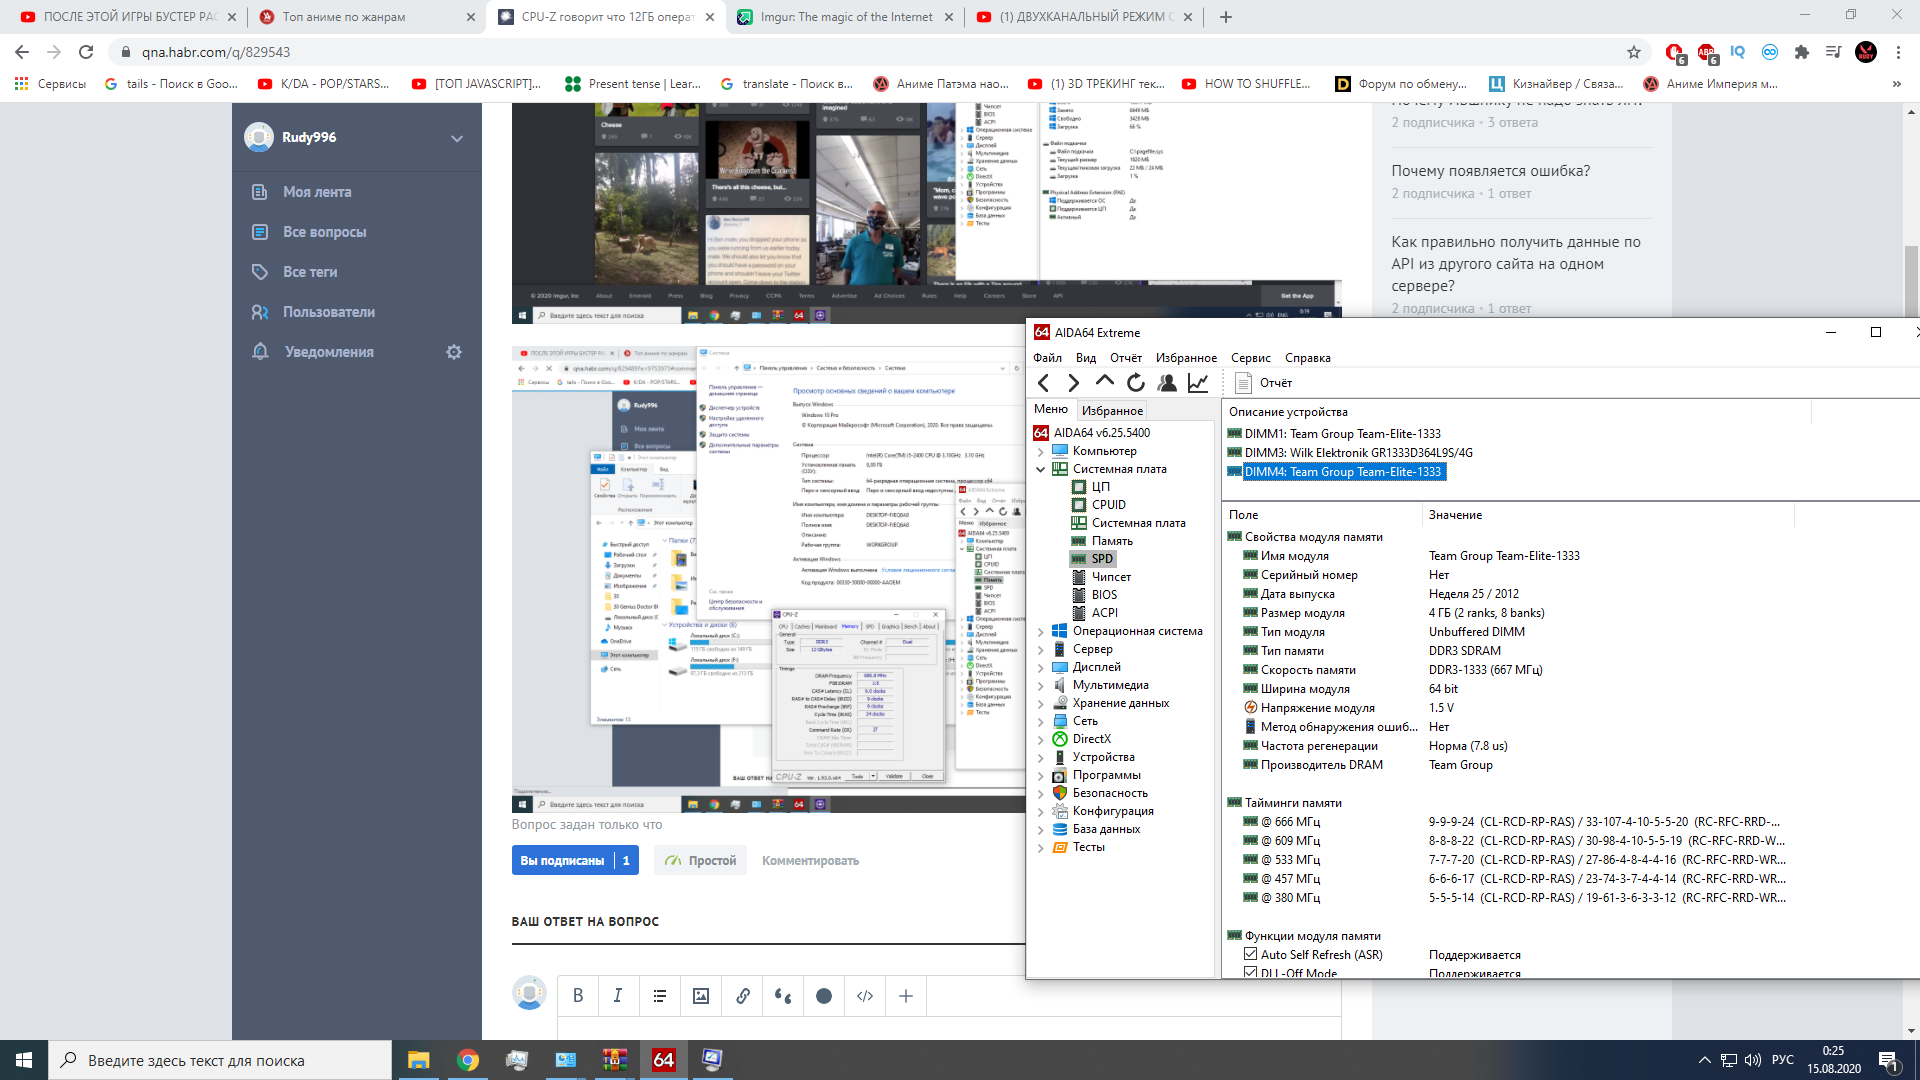Click Windows taskbar search box
This screenshot has width=1920, height=1080.
point(220,1060)
